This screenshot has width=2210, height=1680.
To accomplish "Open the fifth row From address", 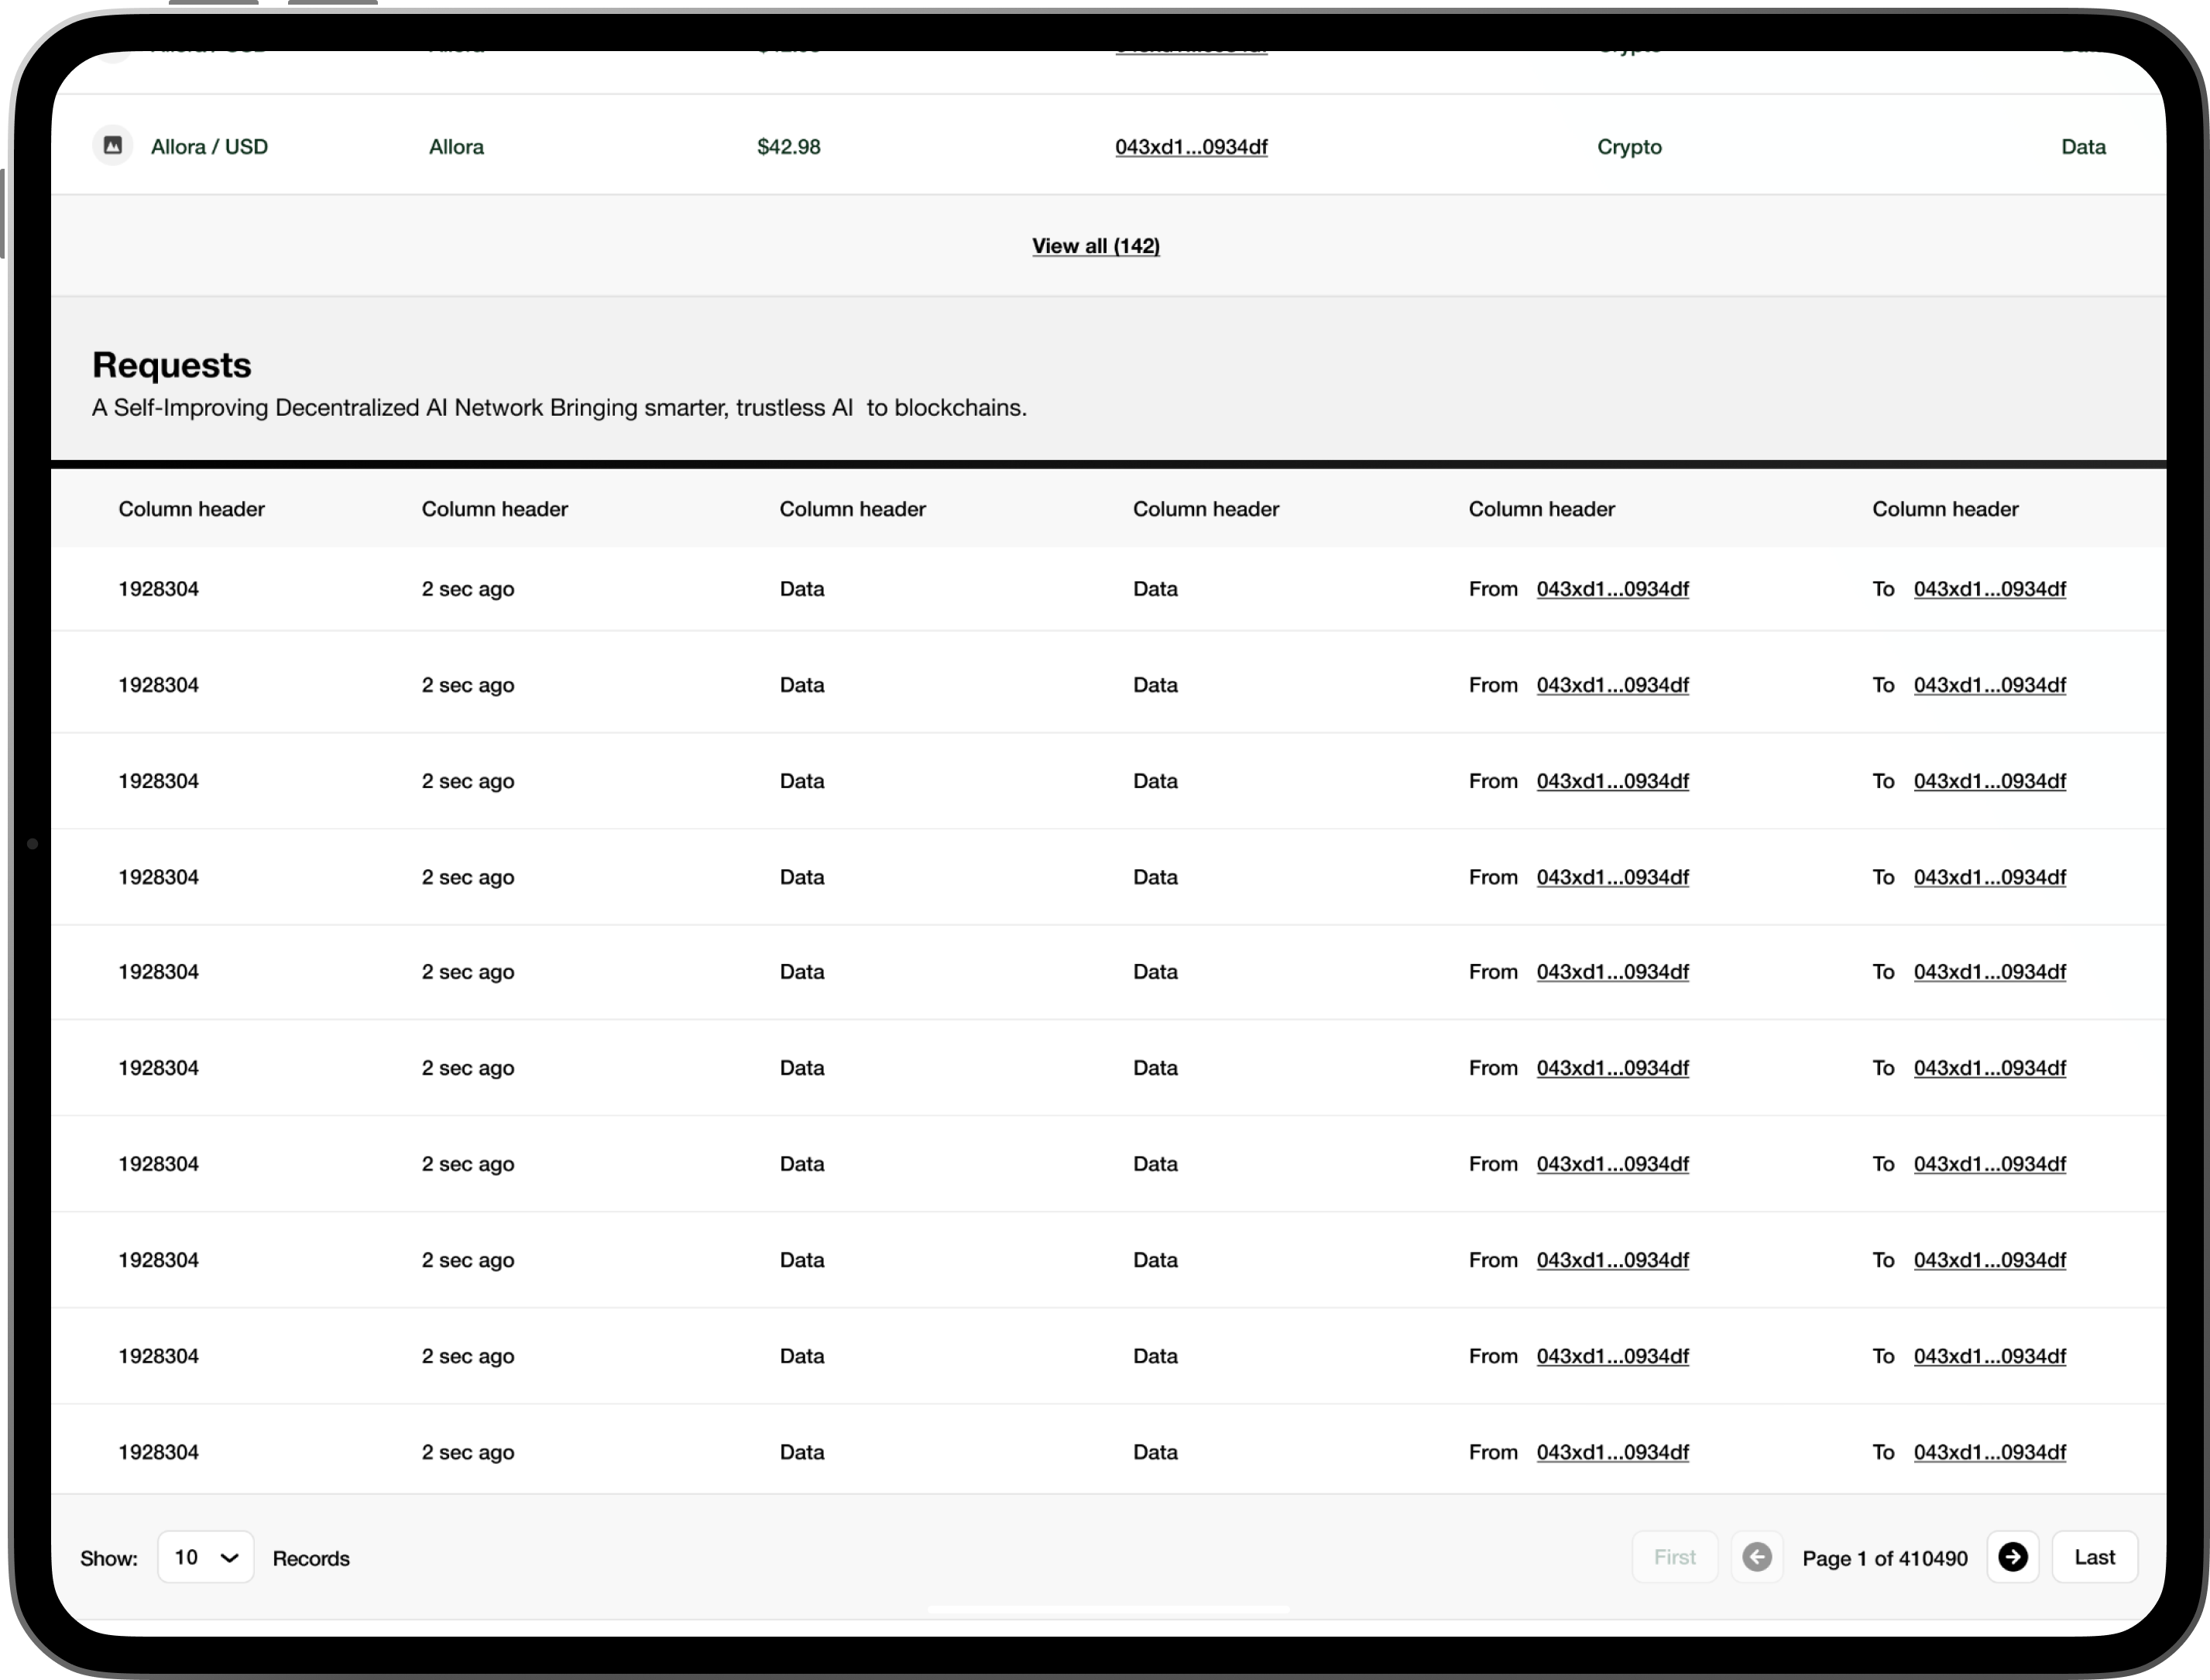I will point(1612,972).
